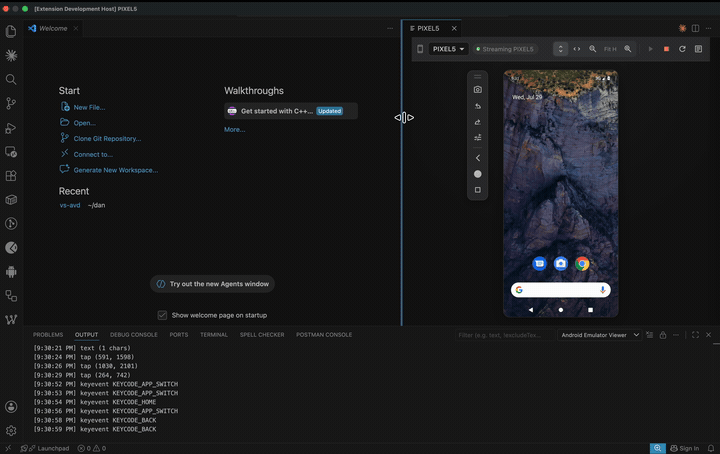Zoom in on the emulator view

coord(628,49)
